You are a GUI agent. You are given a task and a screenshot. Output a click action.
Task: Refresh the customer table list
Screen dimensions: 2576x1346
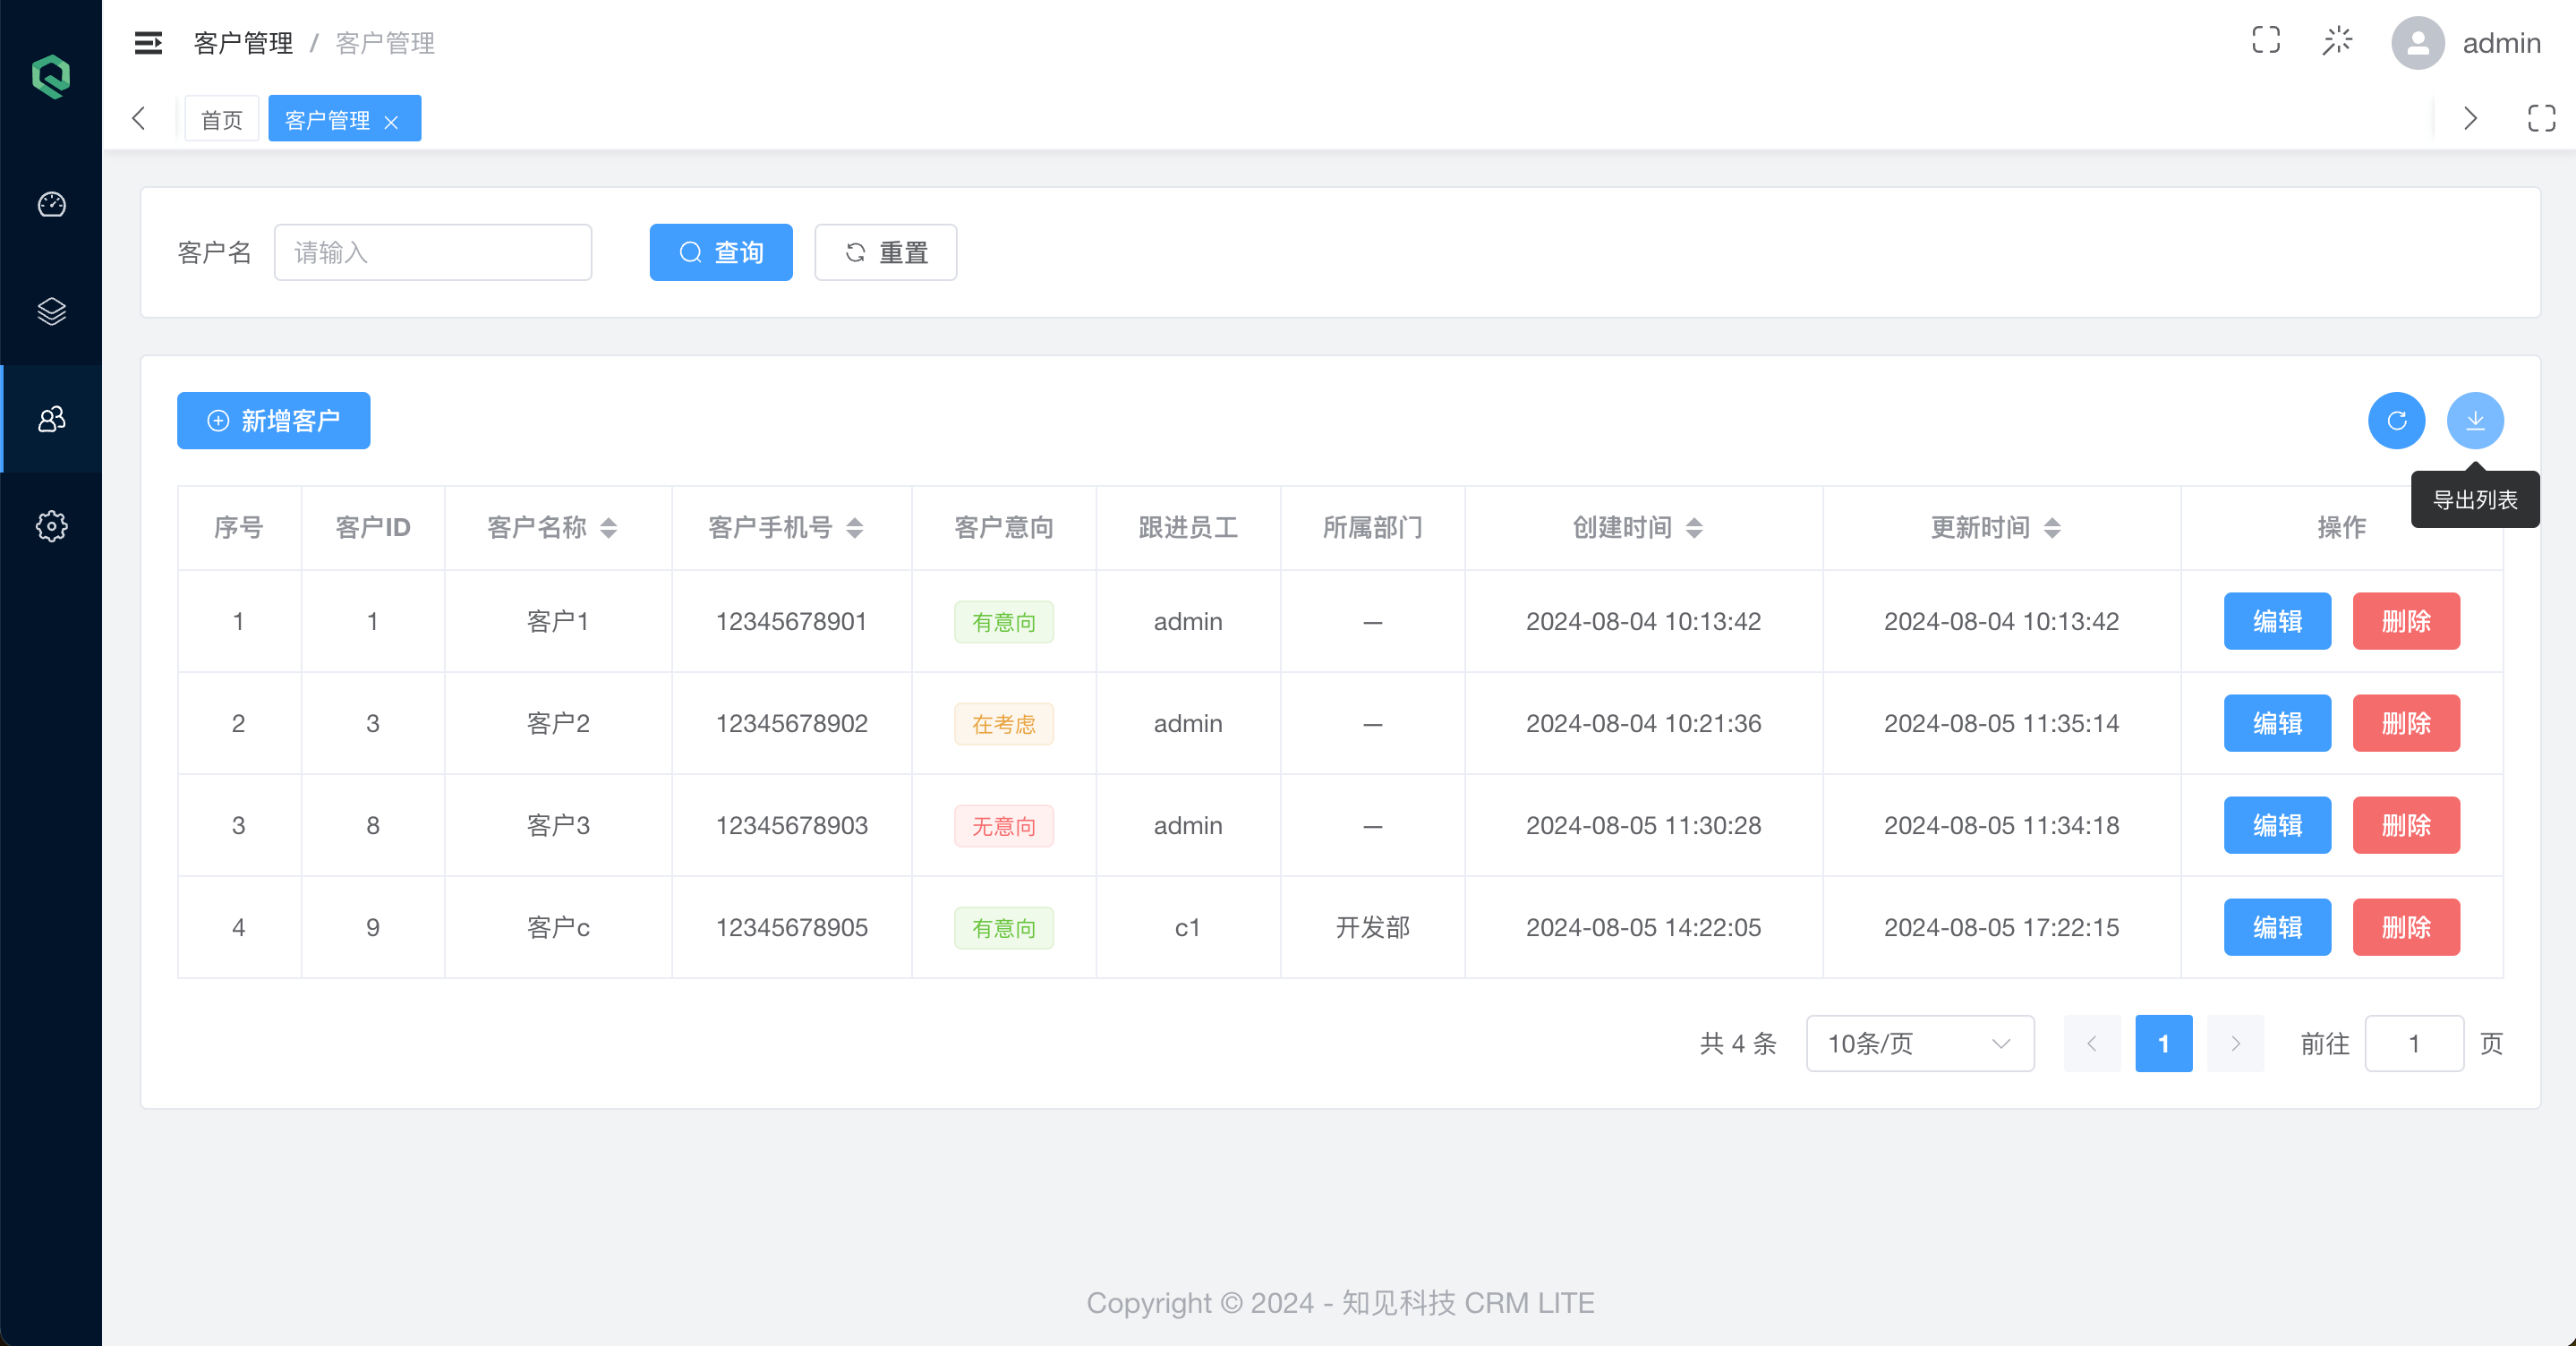coord(2396,420)
